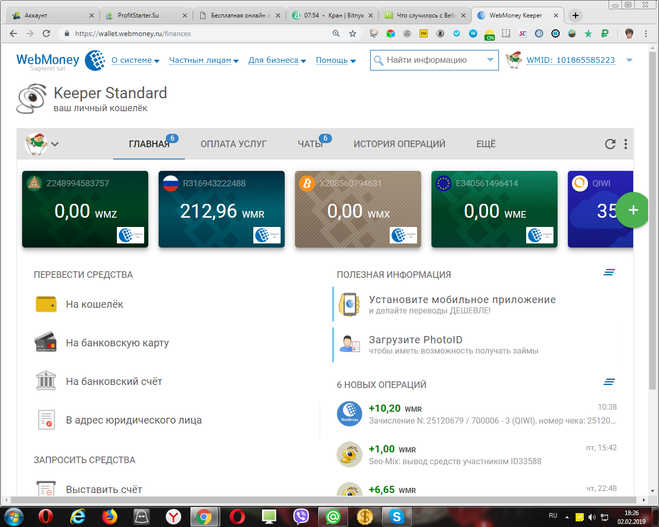Open the Для бизнеса dropdown
659x527 pixels.
click(x=277, y=61)
